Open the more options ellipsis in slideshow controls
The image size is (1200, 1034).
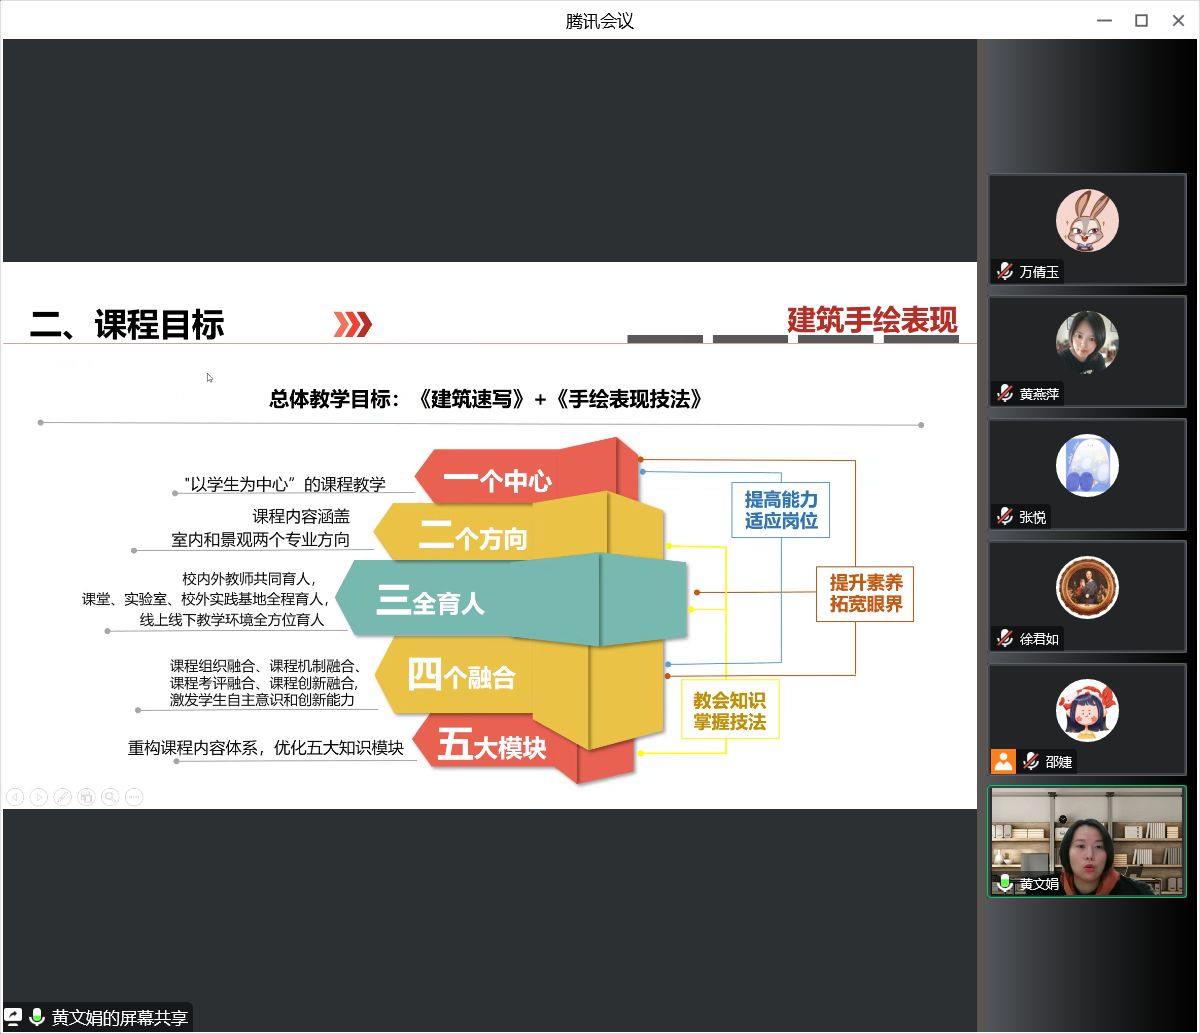click(134, 797)
